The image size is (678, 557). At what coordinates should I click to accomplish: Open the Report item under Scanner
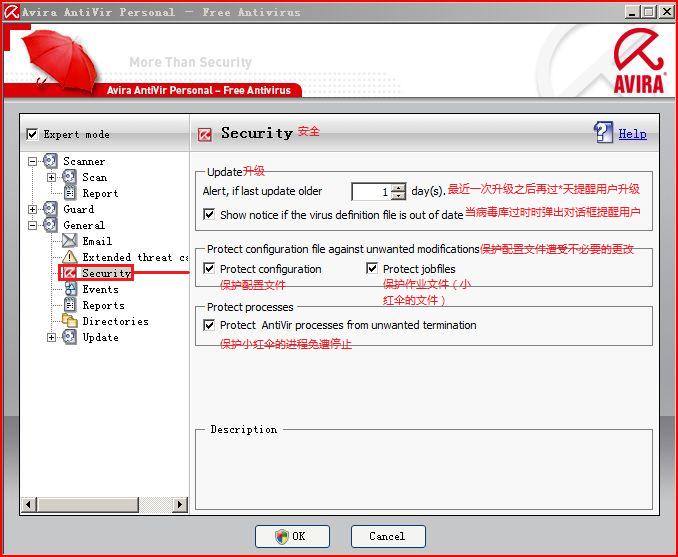100,193
